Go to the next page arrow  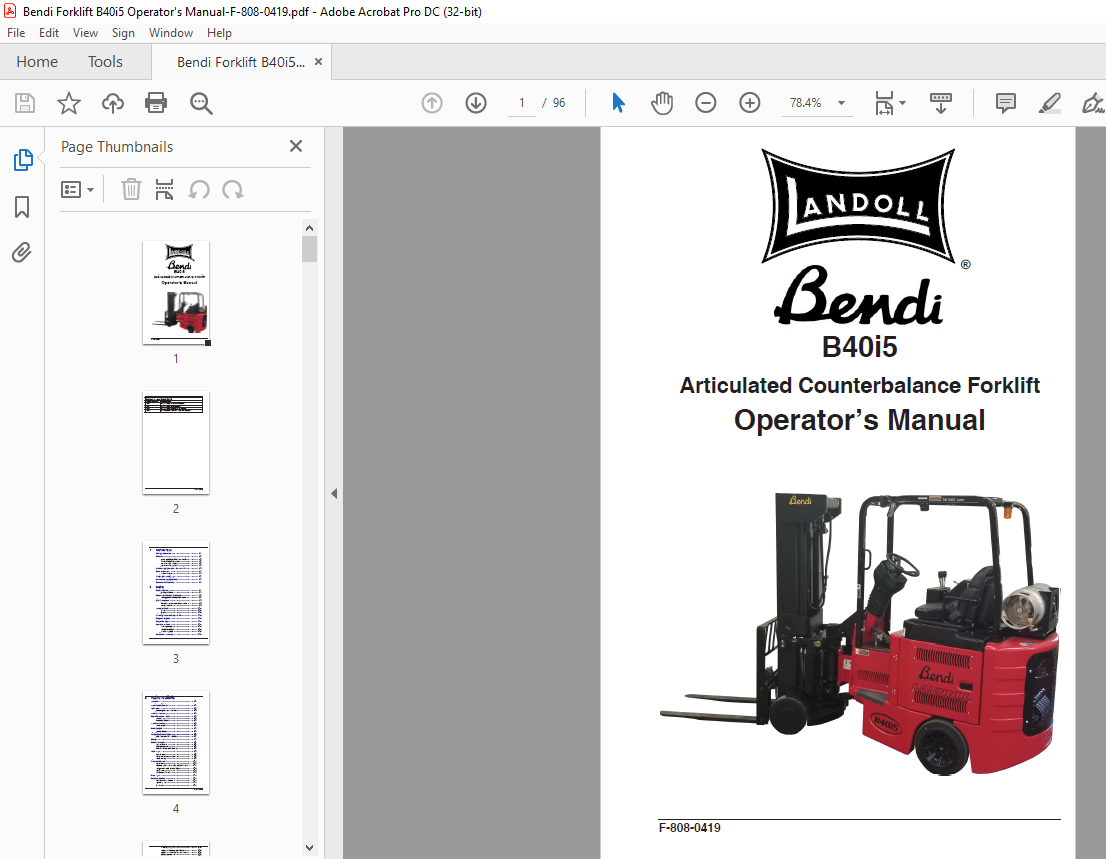[x=476, y=103]
